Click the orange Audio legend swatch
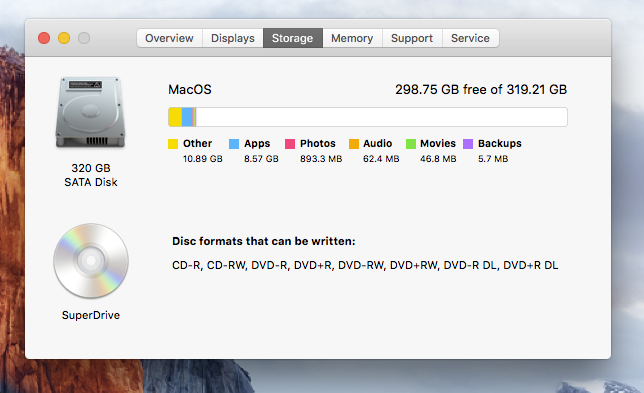Screen dimensions: 644x393 point(354,144)
